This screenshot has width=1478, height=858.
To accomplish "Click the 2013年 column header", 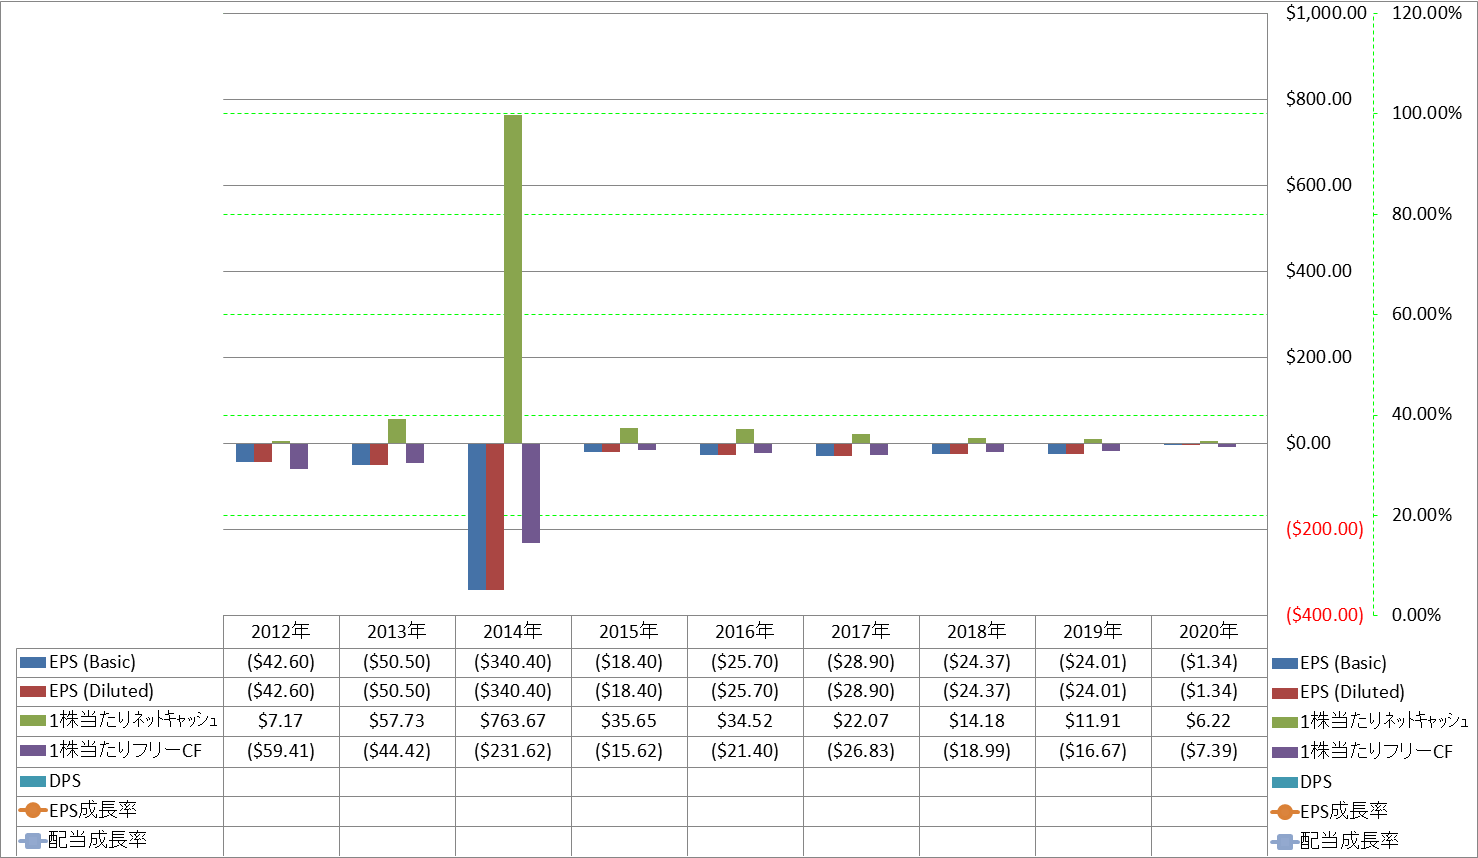I will coord(397,632).
